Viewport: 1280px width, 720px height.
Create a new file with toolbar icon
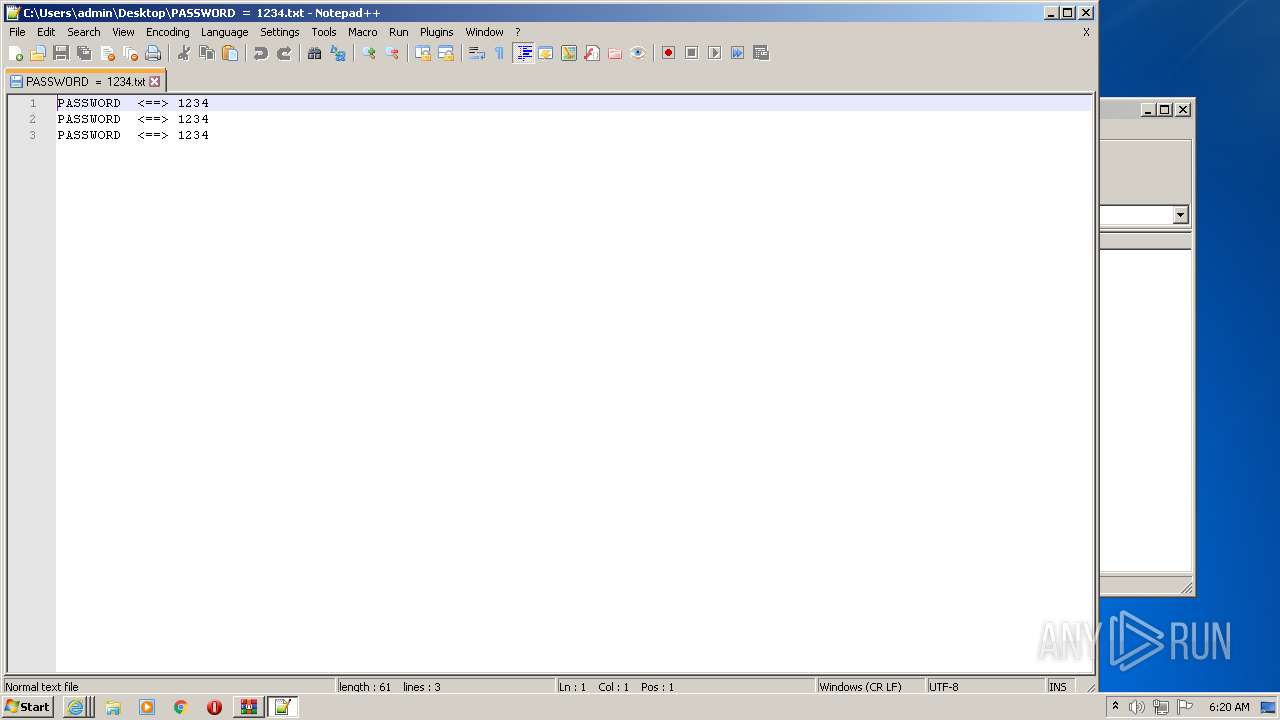(x=16, y=53)
